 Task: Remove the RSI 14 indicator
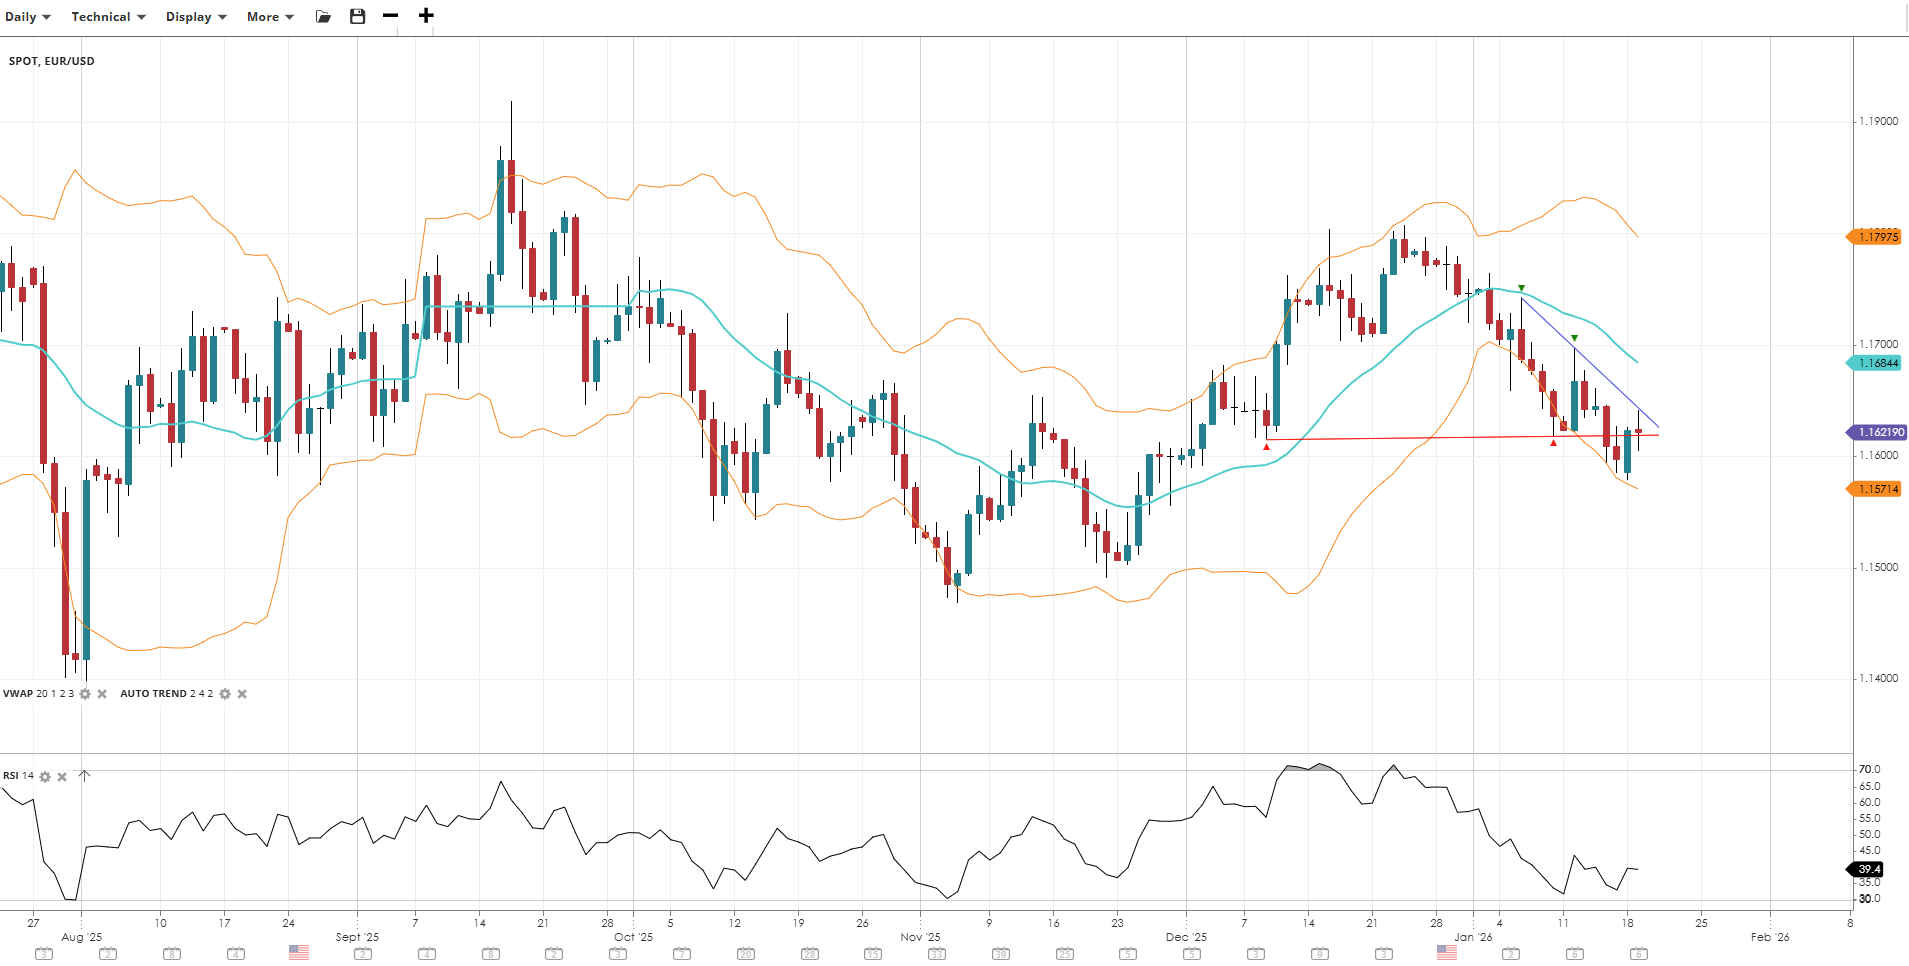point(62,777)
